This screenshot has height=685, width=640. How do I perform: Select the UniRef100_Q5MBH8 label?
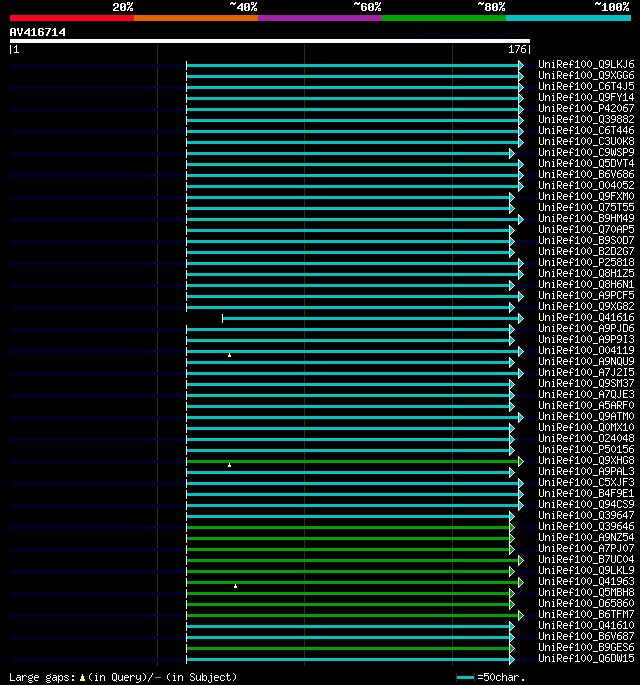tap(586, 592)
